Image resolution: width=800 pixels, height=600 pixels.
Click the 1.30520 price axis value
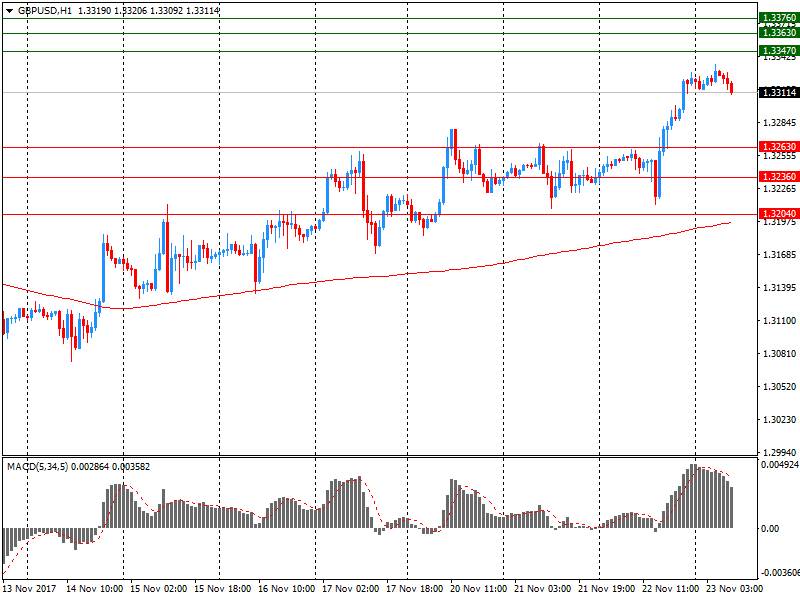[779, 387]
